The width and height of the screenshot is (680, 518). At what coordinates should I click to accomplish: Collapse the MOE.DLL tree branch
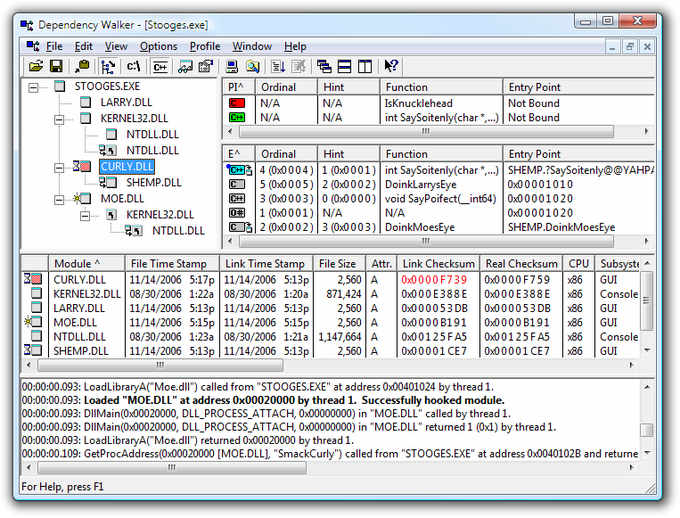[x=59, y=198]
